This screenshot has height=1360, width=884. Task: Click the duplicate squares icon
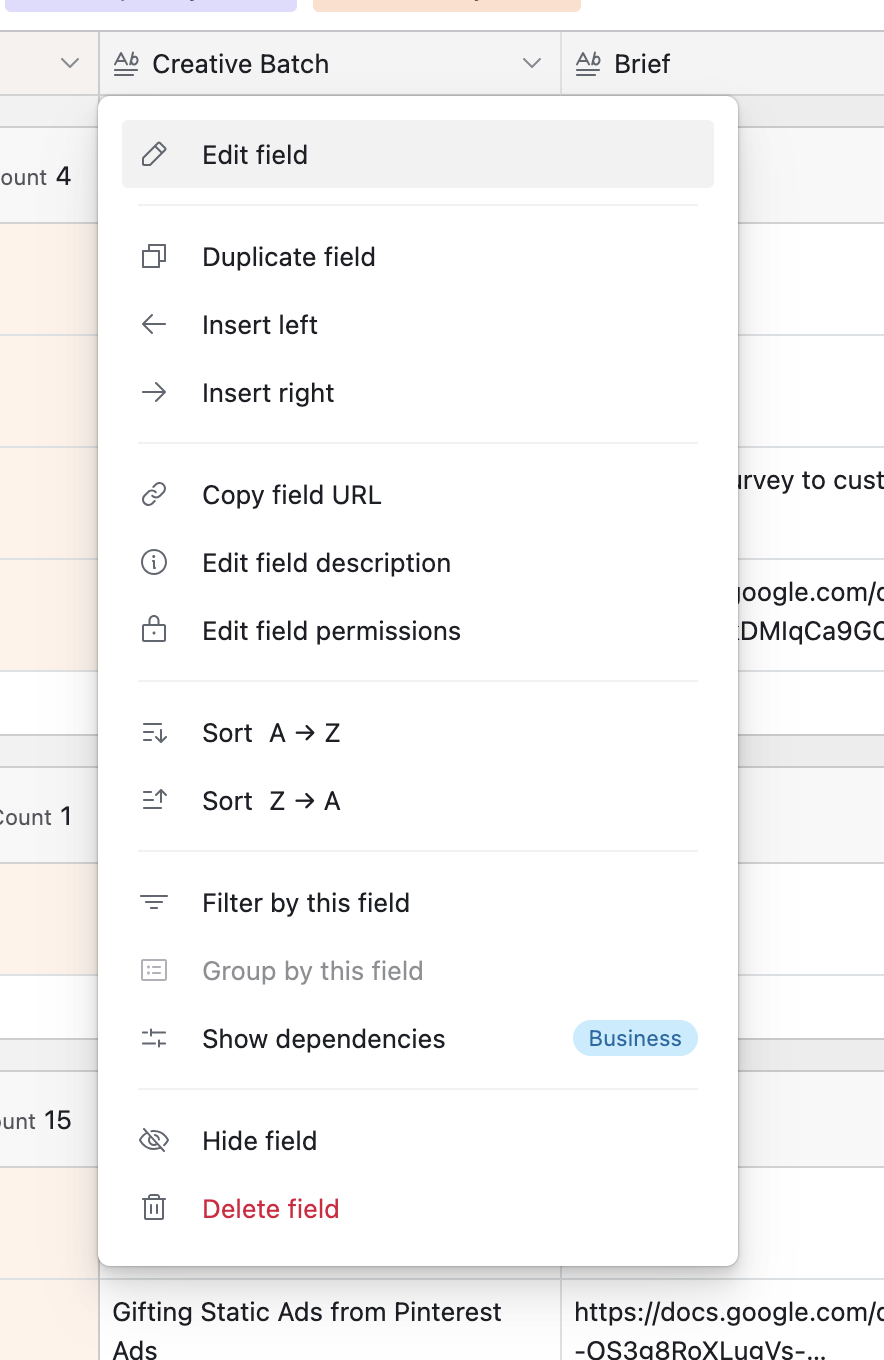[154, 257]
